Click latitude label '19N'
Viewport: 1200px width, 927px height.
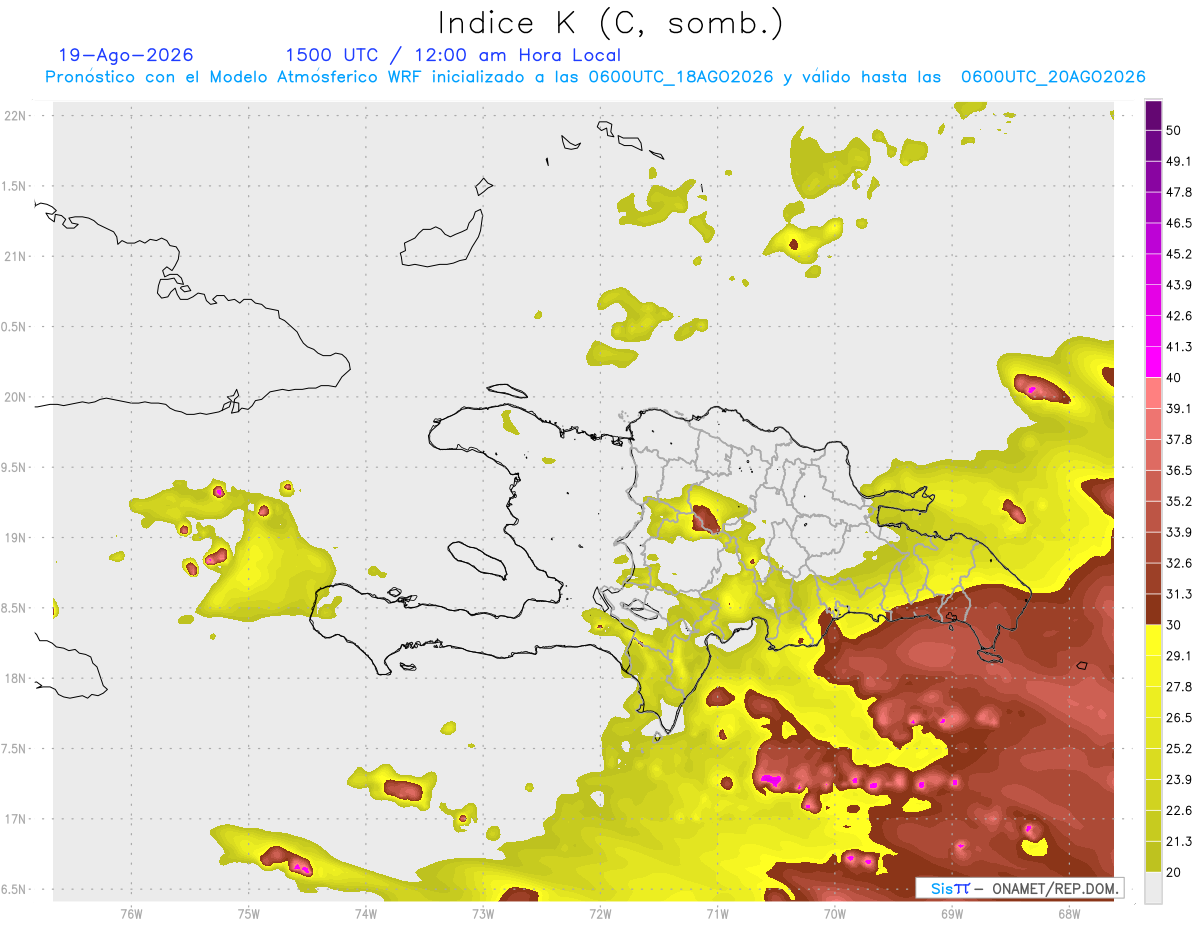coord(17,538)
